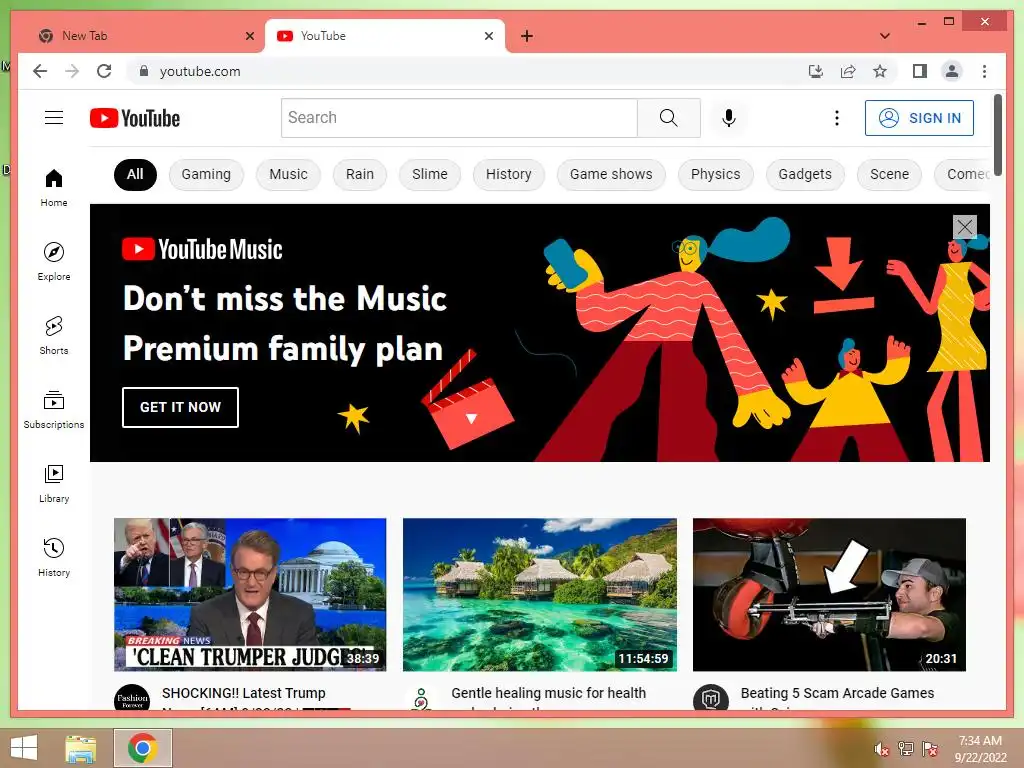Open Shorts in the sidebar
Image resolution: width=1024 pixels, height=768 pixels.
tap(54, 336)
